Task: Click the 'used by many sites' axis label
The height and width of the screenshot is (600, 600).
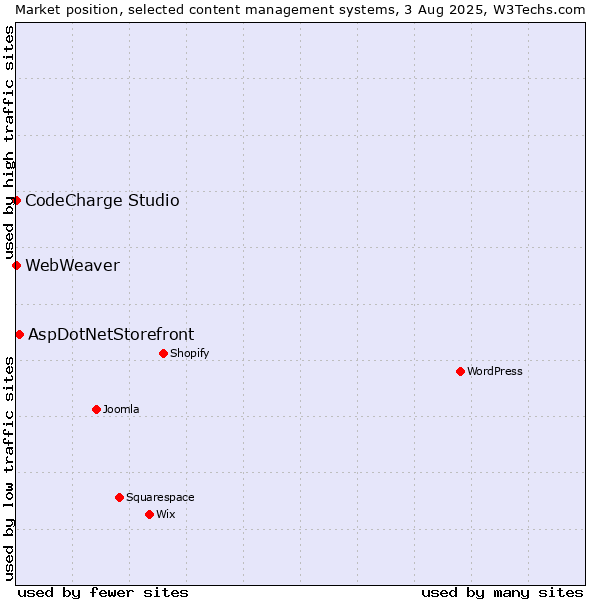Action: pyautogui.click(x=502, y=593)
